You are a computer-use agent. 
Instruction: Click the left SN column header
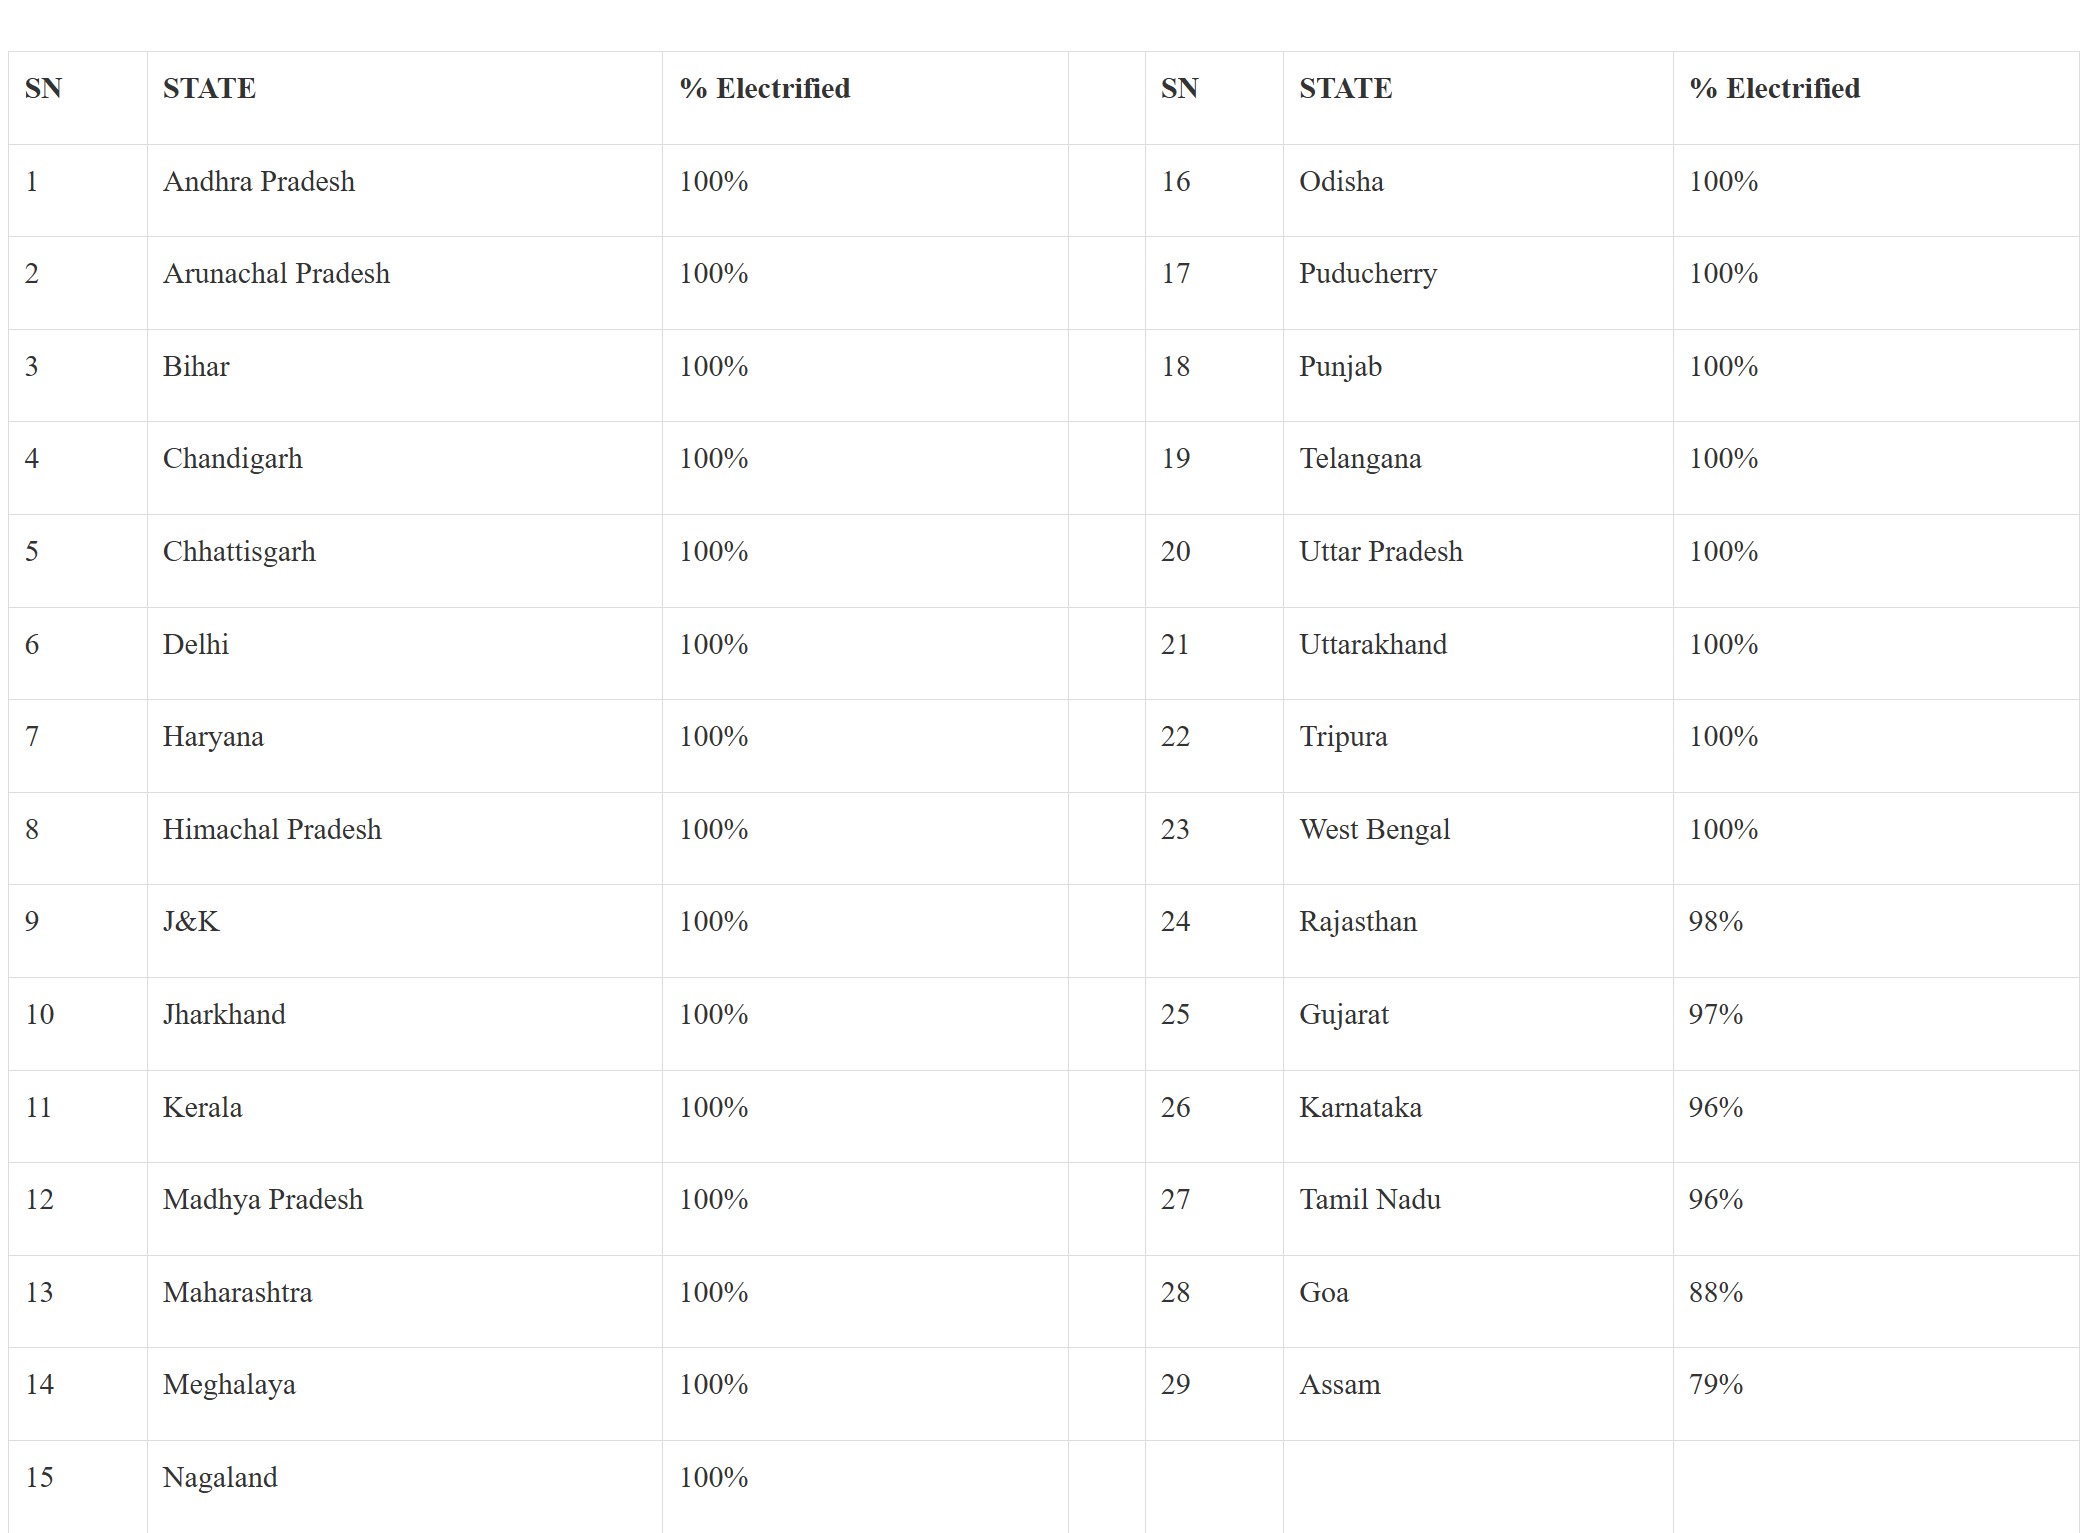[43, 89]
